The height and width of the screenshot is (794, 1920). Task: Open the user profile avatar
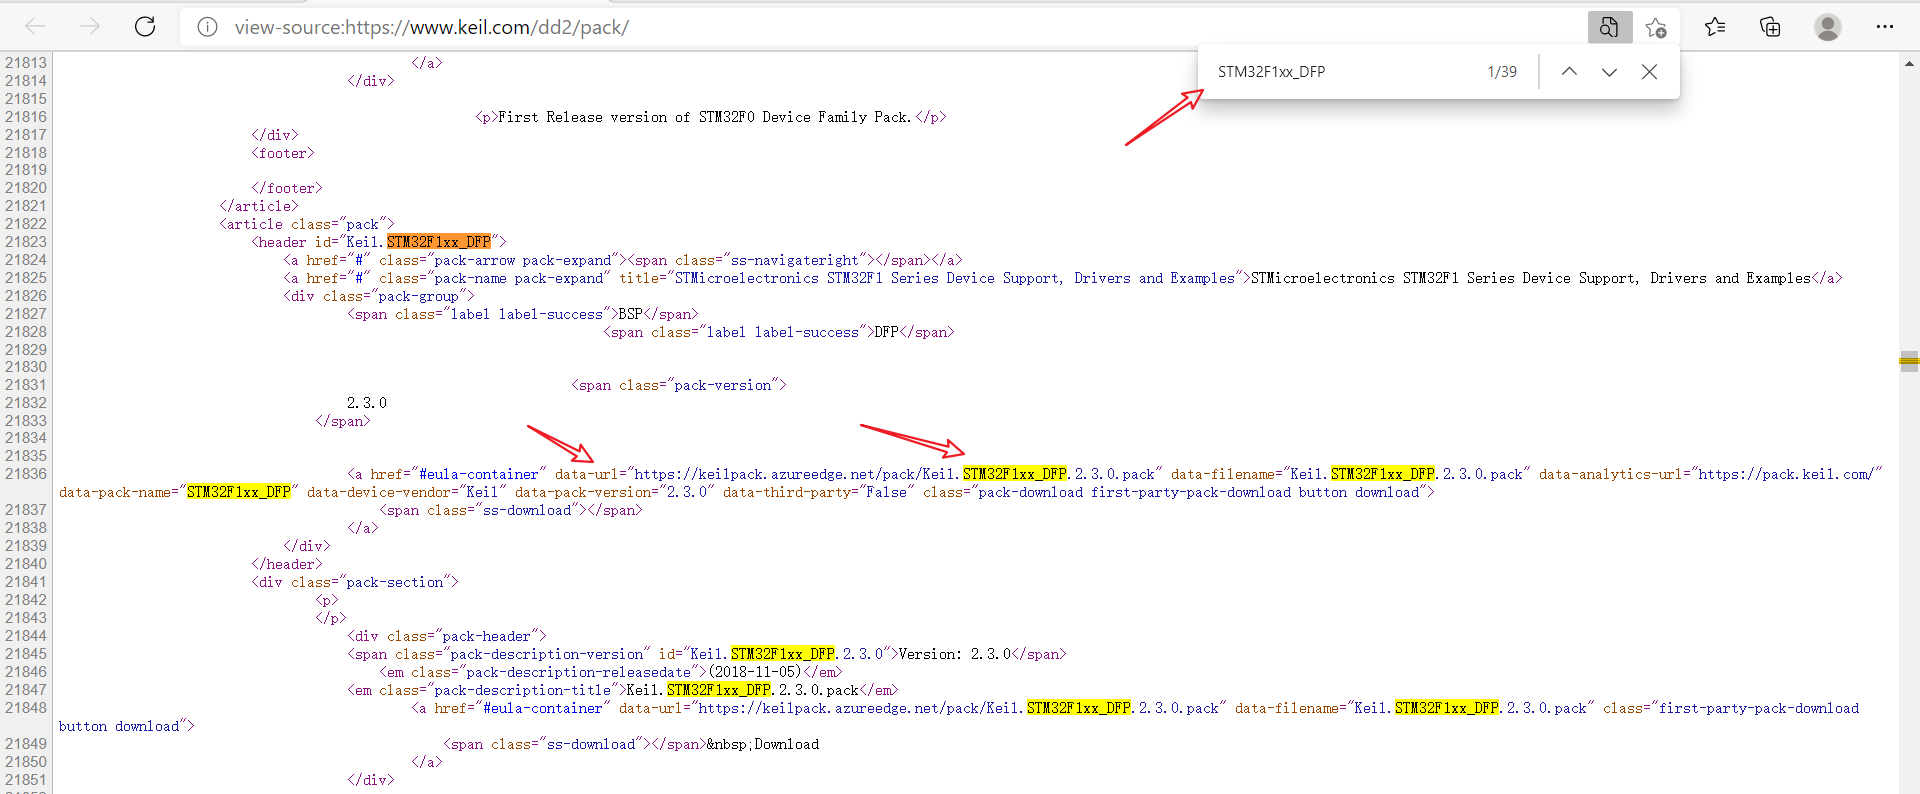coord(1828,27)
